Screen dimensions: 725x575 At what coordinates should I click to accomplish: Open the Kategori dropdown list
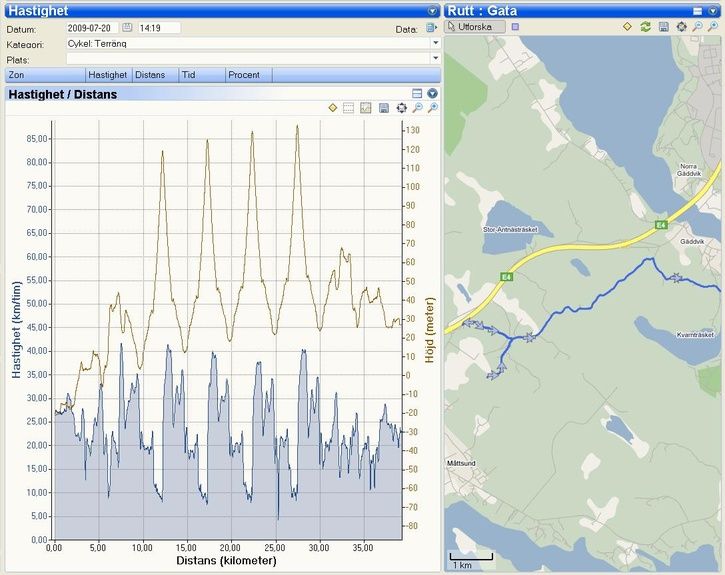pos(435,44)
